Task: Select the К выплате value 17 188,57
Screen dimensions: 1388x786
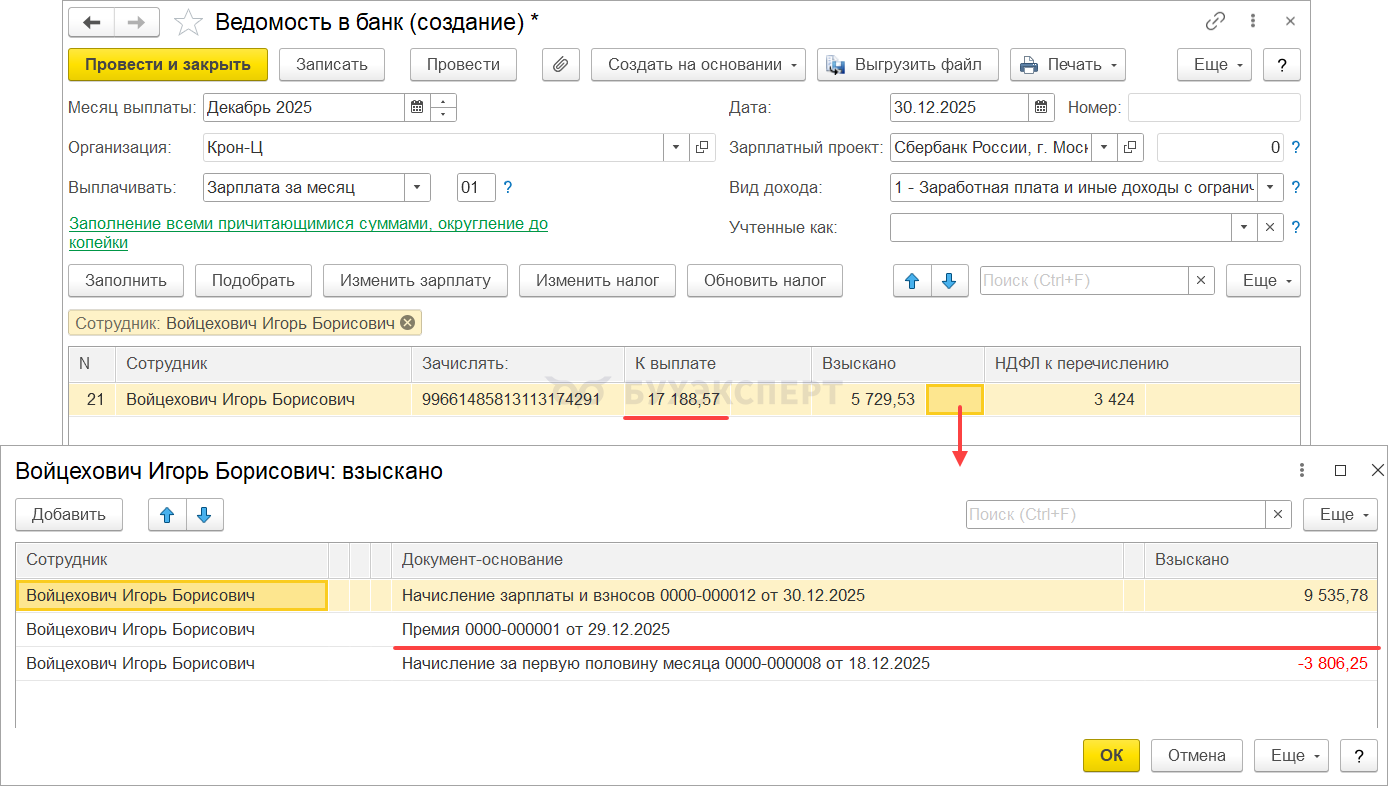Action: (x=684, y=400)
